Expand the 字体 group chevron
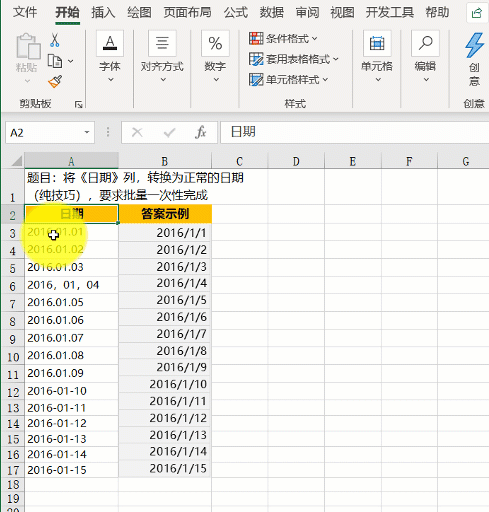 pos(111,80)
